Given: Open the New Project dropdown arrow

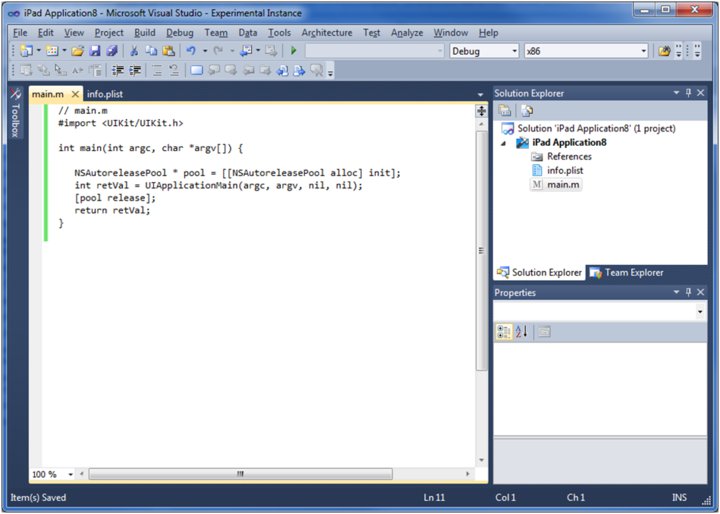Looking at the screenshot, I should tap(39, 51).
